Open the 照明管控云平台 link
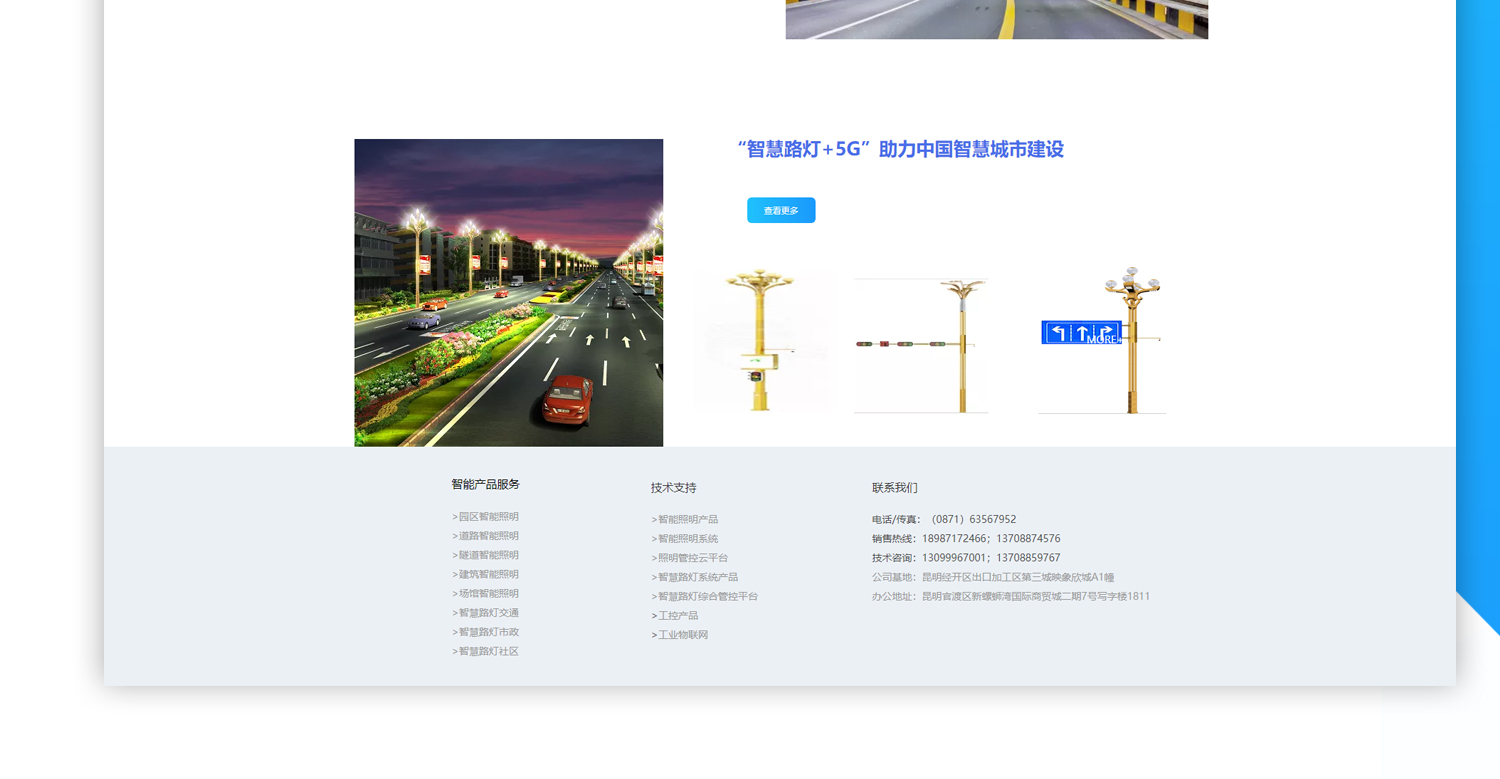1500x779 pixels. [690, 558]
